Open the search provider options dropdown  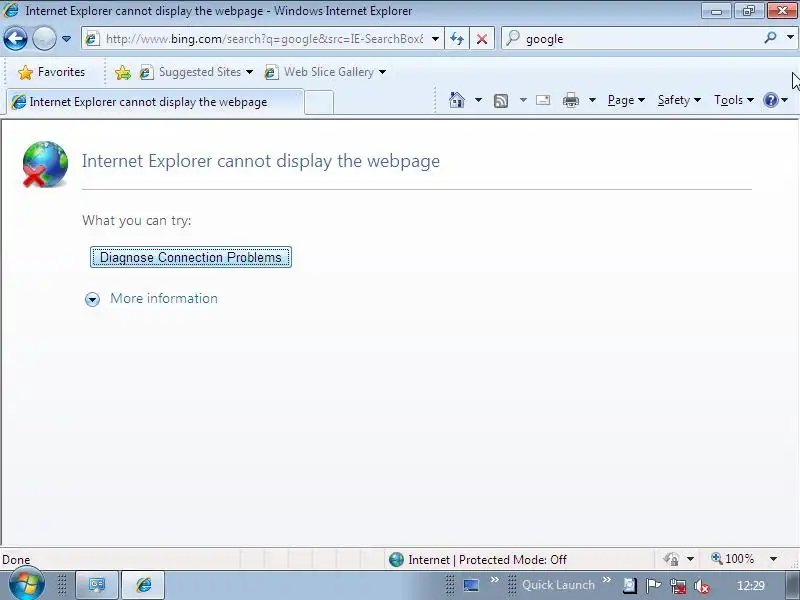790,38
